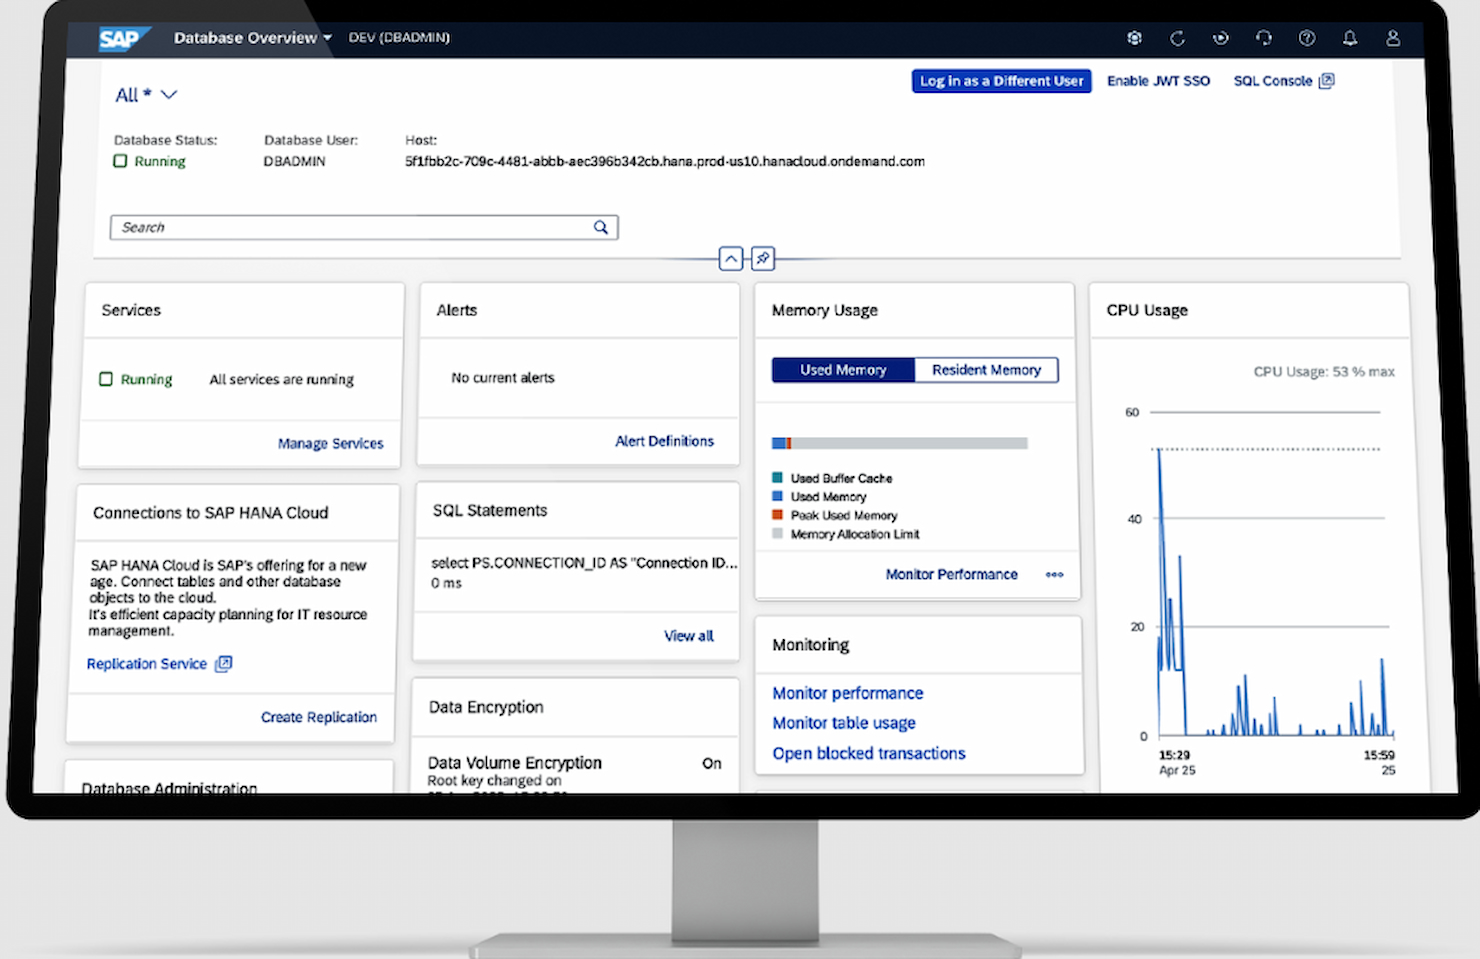The image size is (1480, 959).
Task: Open the settings gear in the top bar
Action: coord(1134,38)
